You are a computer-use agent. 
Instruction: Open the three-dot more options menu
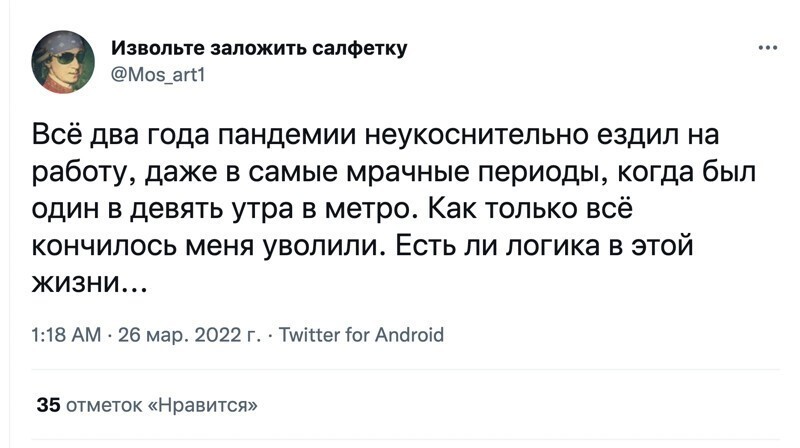tap(767, 48)
